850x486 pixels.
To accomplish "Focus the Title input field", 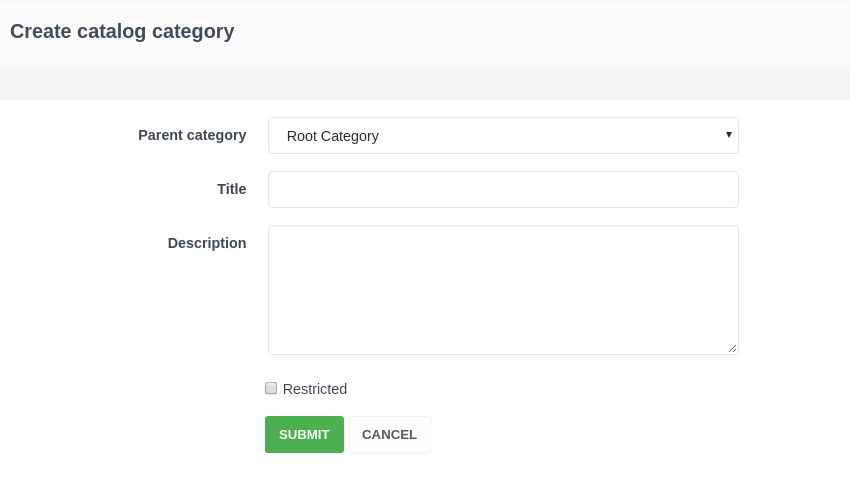I will [x=502, y=189].
